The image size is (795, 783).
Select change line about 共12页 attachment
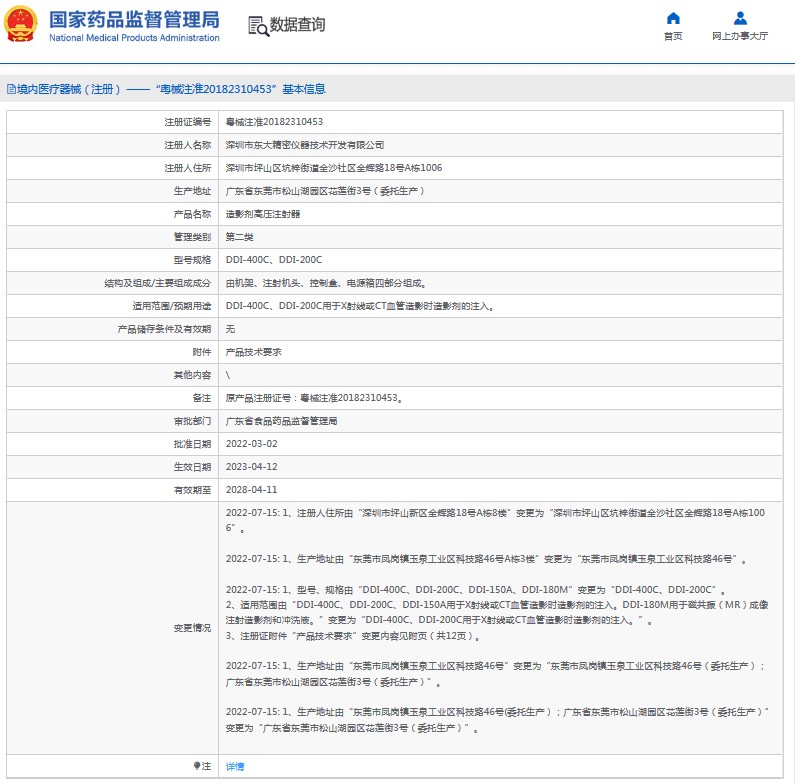[x=352, y=636]
